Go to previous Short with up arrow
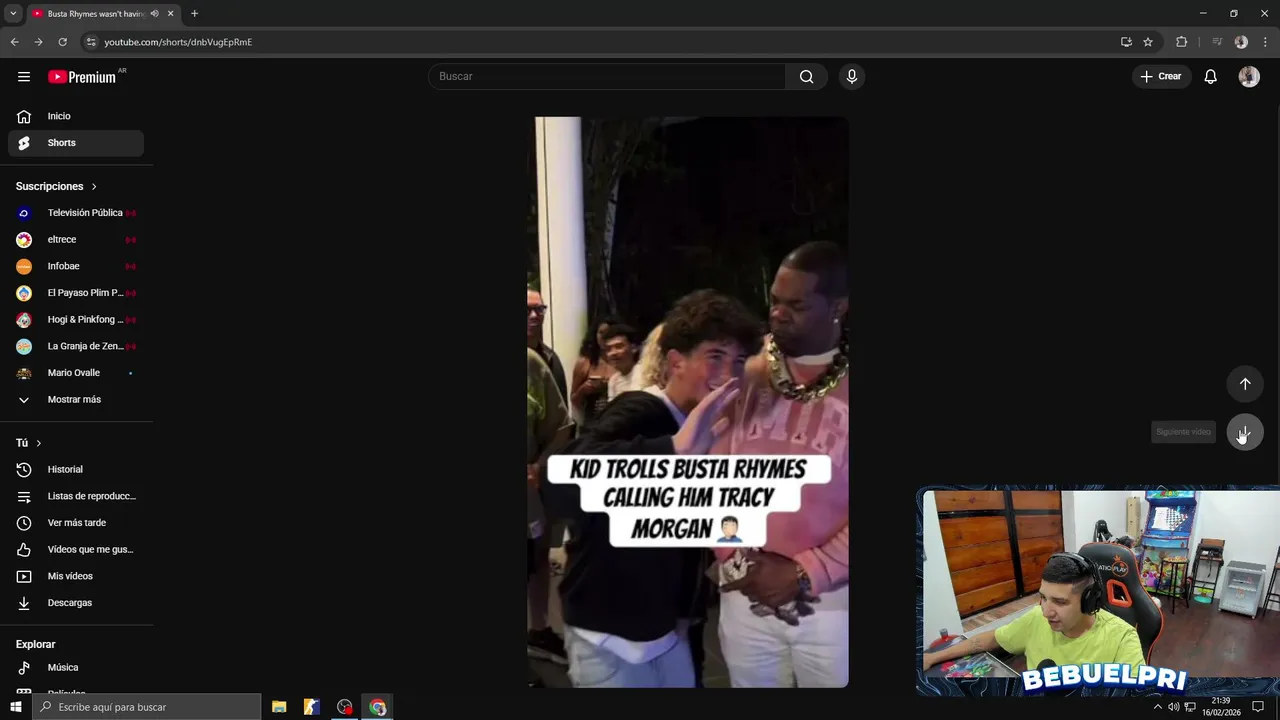Screen dimensions: 1280x720 1245,384
